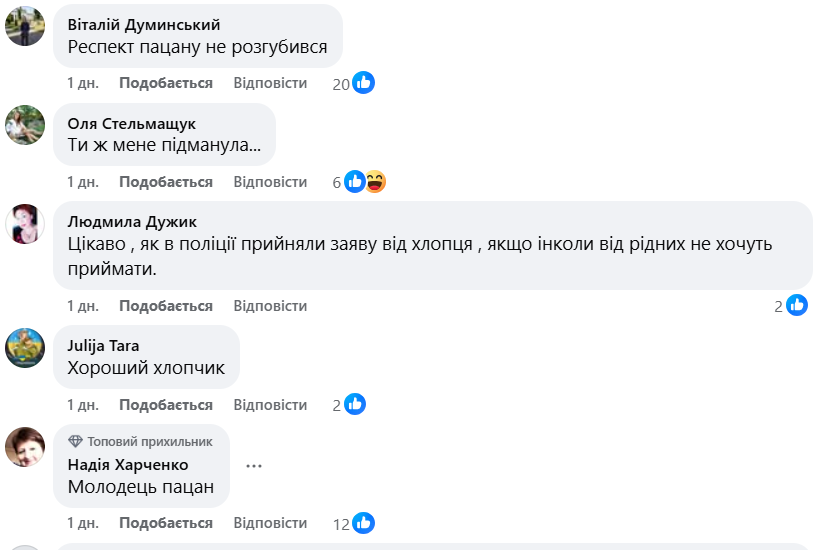This screenshot has width=840, height=550.
Task: Open Надія Харченко's profile avatar
Action: pyautogui.click(x=25, y=446)
